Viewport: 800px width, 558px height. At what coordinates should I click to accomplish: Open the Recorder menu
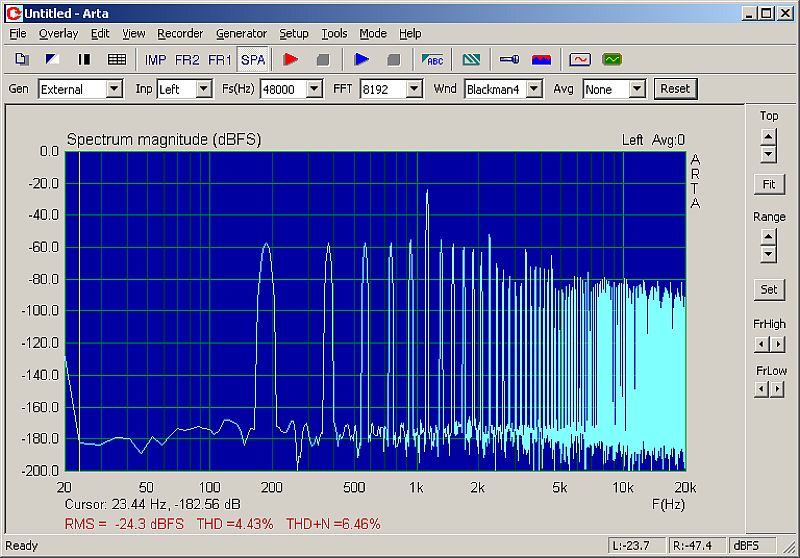180,34
